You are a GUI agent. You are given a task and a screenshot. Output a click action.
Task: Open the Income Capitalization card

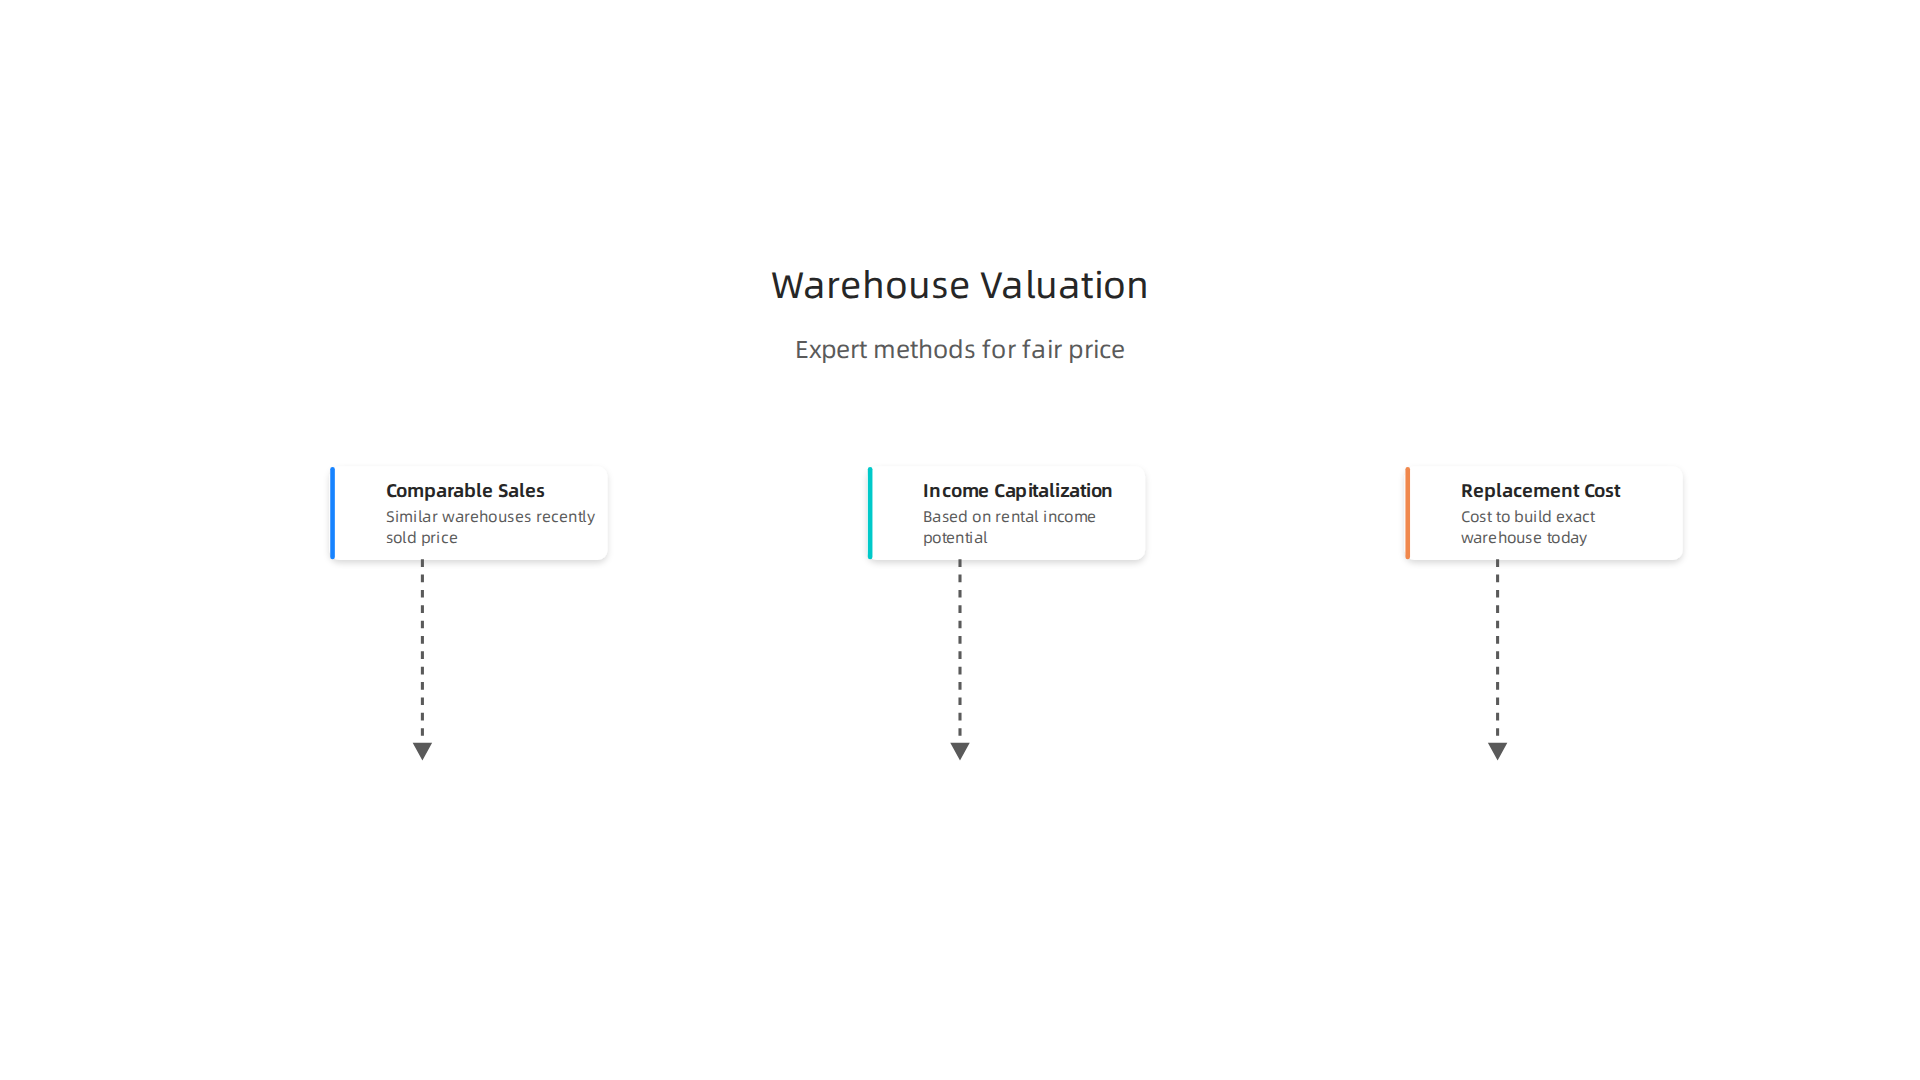click(x=1006, y=513)
